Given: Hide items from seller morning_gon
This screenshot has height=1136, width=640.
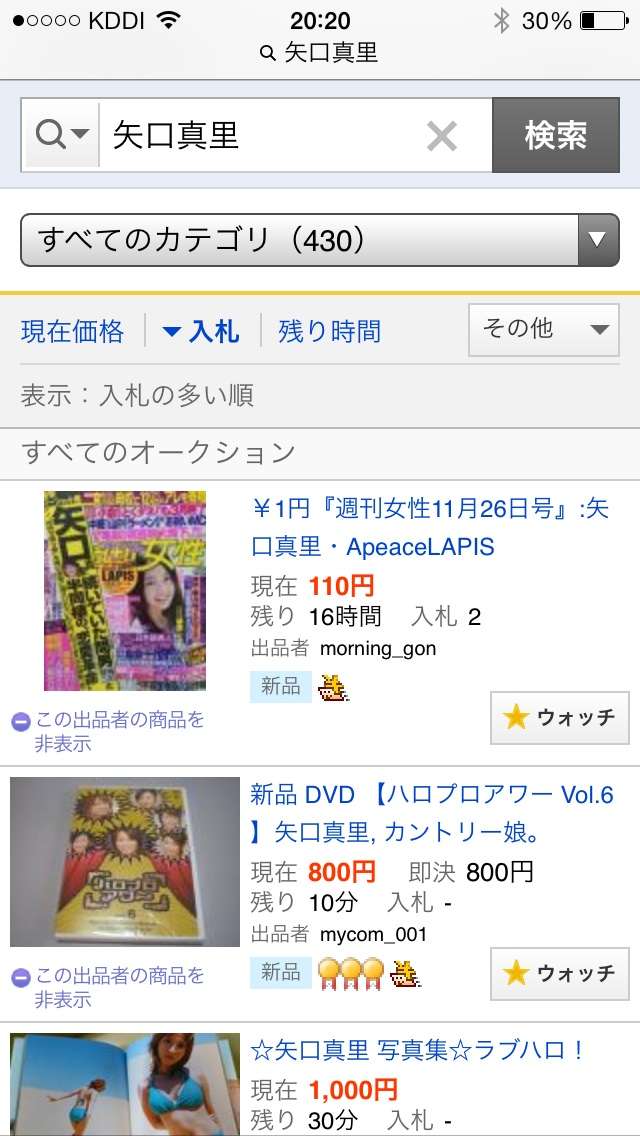Looking at the screenshot, I should [x=109, y=731].
